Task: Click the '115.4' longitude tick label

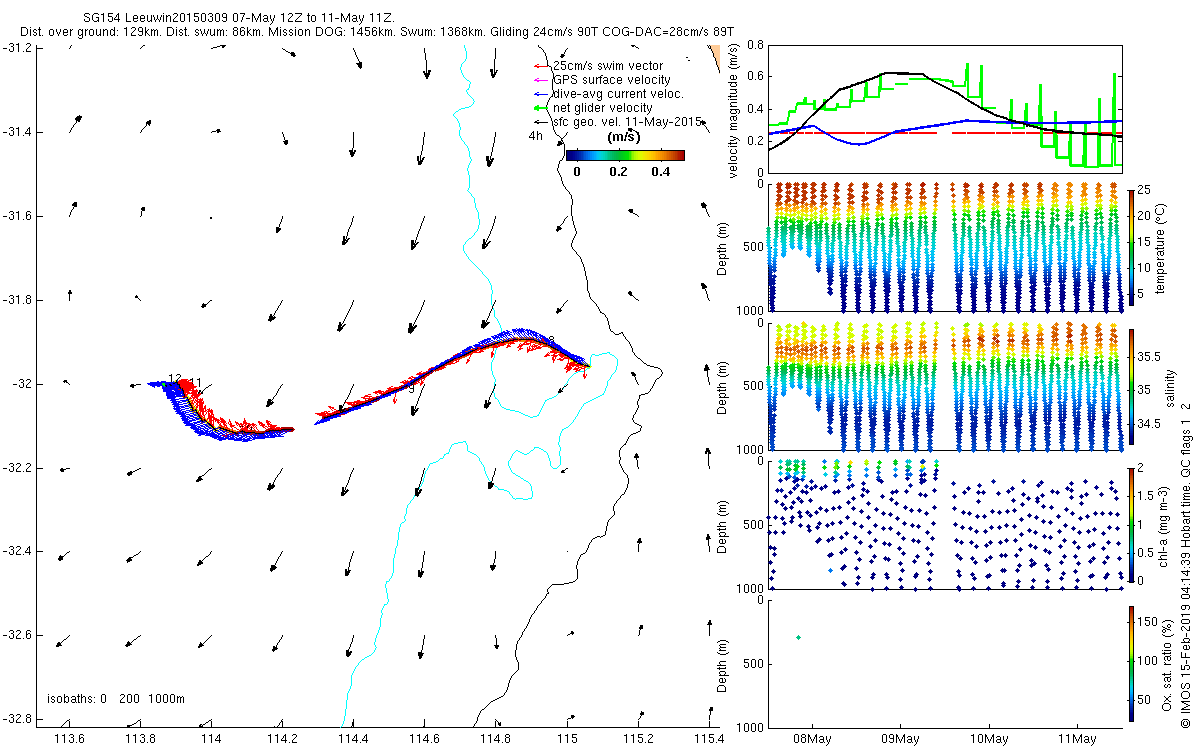Action: pos(707,739)
